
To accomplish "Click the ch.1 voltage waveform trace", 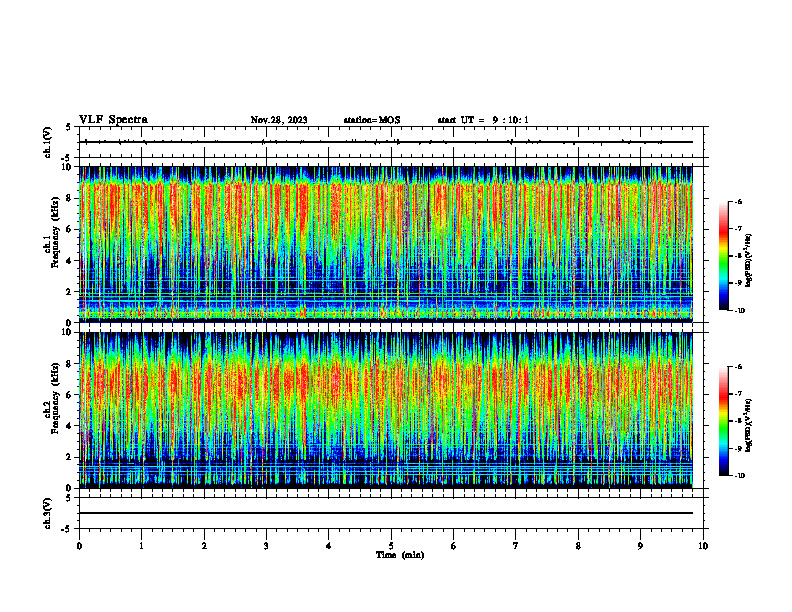I will click(x=386, y=142).
